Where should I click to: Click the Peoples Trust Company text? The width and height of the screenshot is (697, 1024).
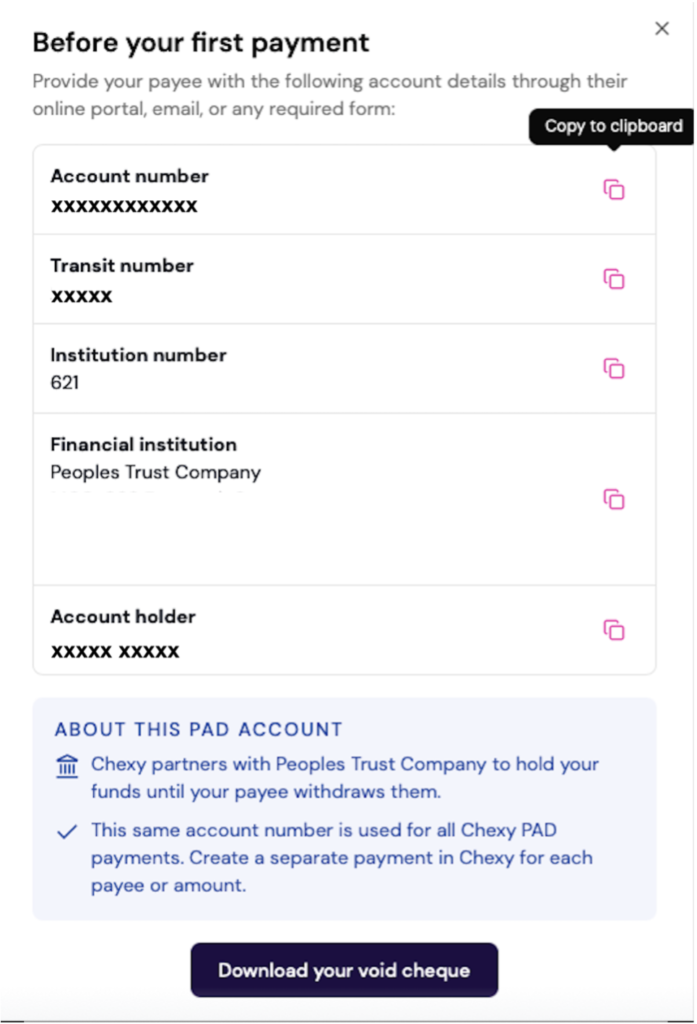click(155, 472)
